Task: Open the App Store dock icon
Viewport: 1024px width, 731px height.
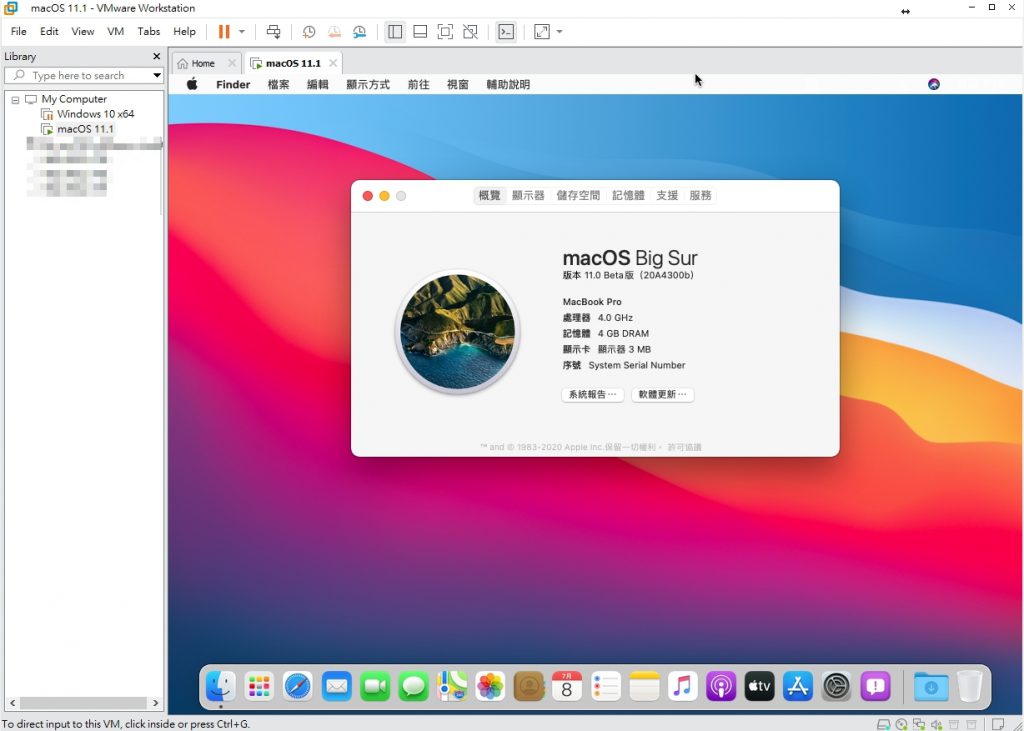Action: 797,686
